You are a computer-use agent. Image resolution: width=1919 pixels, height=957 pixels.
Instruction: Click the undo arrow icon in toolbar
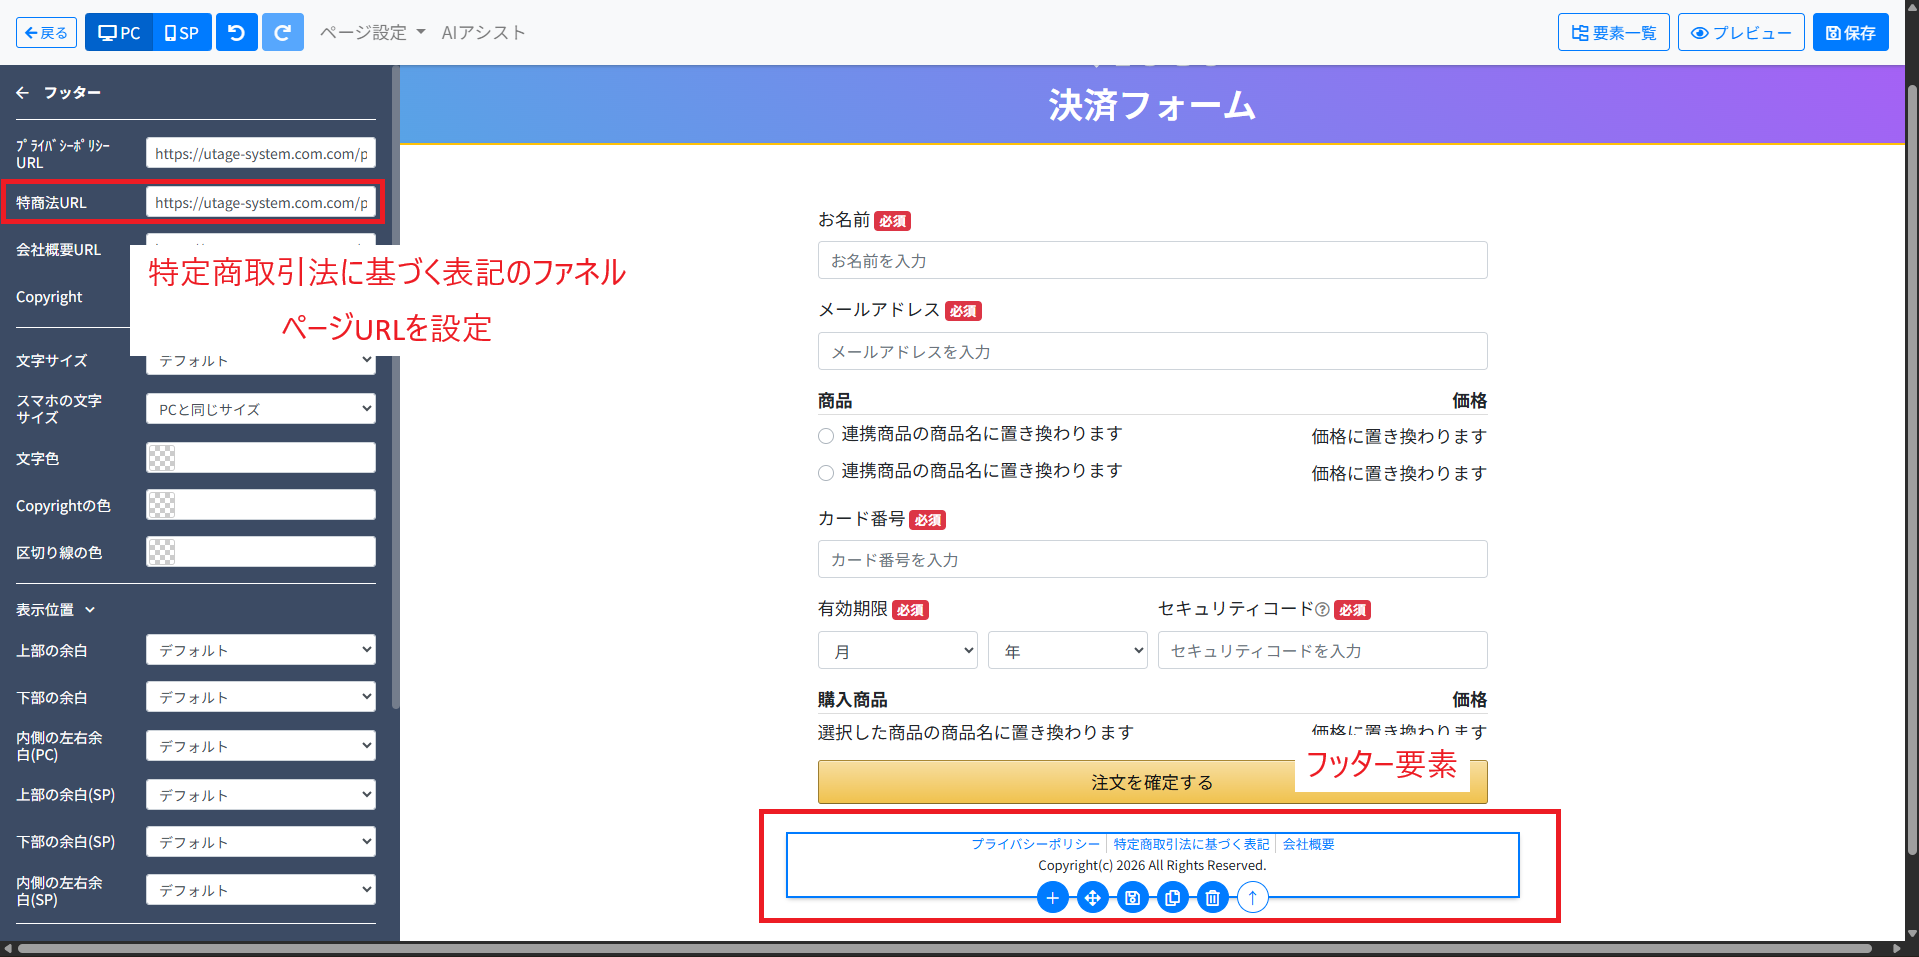(x=236, y=33)
